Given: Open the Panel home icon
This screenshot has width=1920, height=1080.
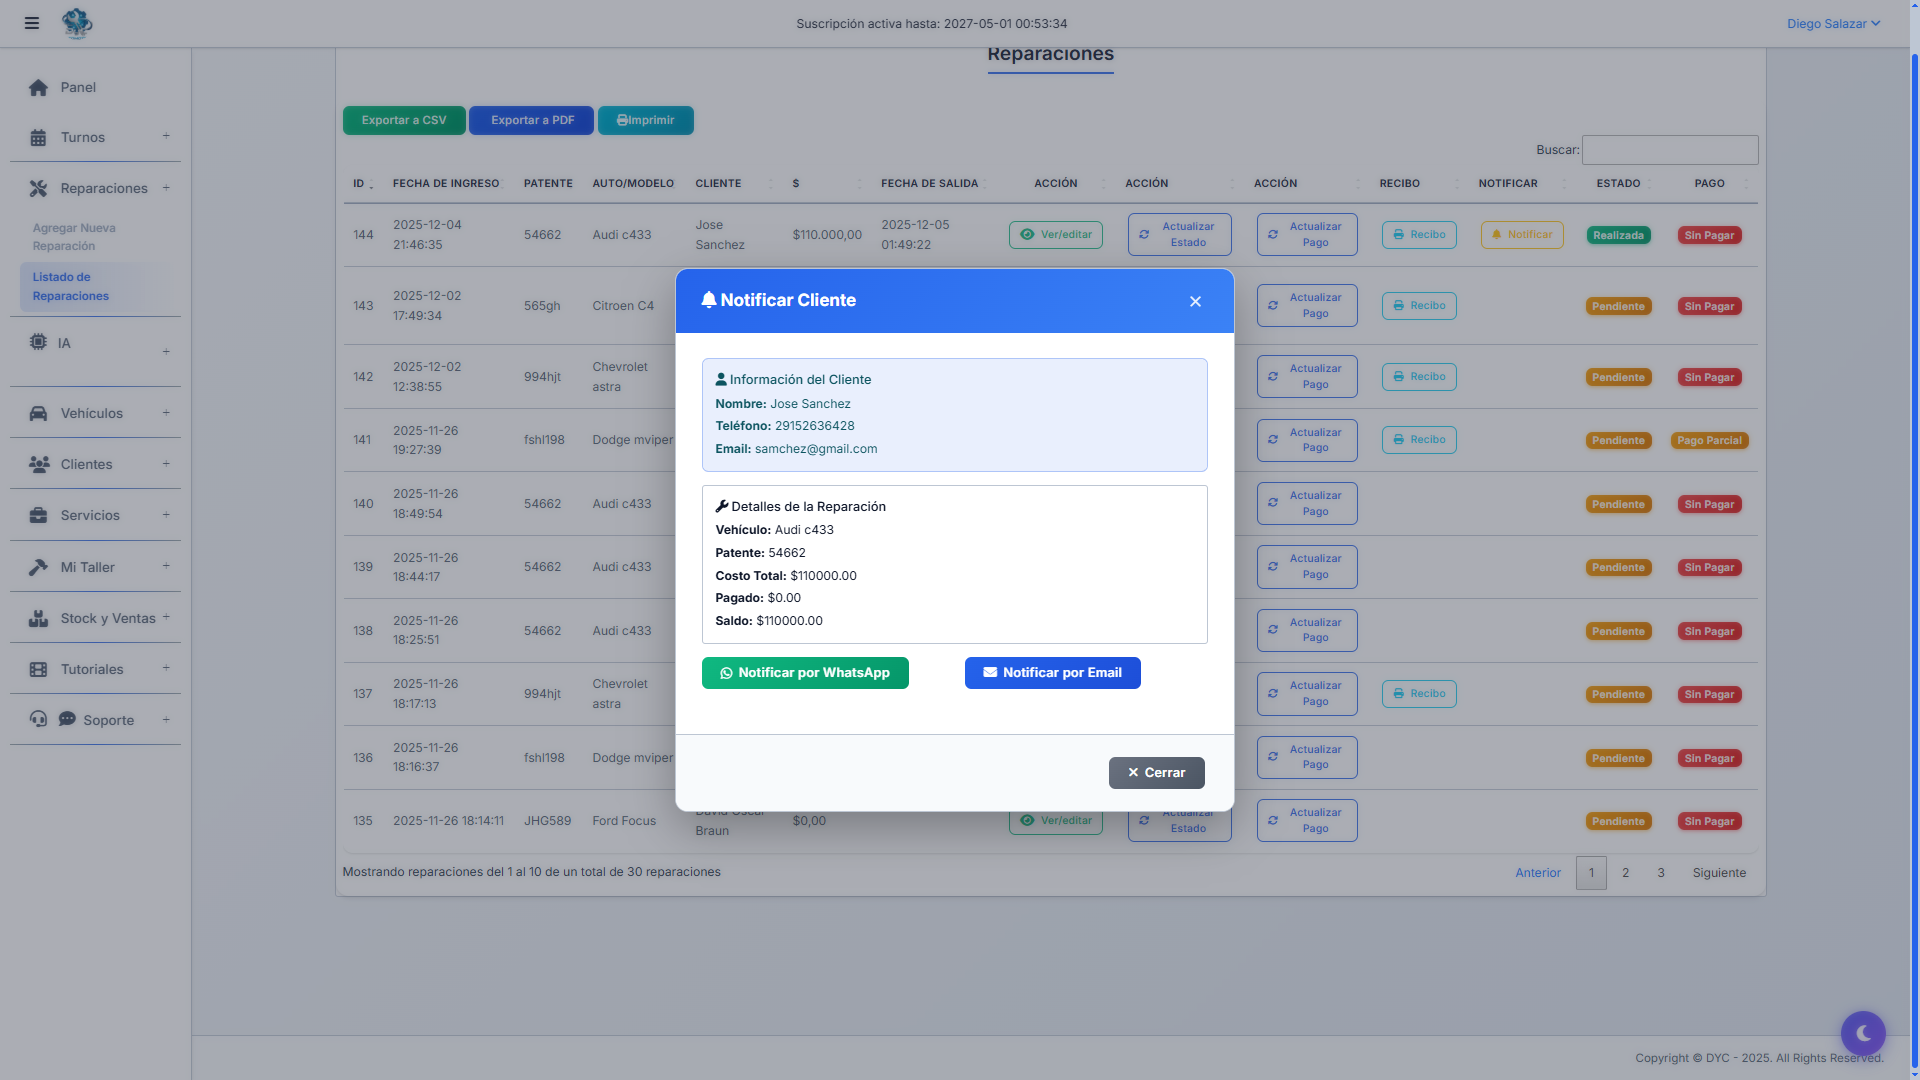Looking at the screenshot, I should (38, 88).
